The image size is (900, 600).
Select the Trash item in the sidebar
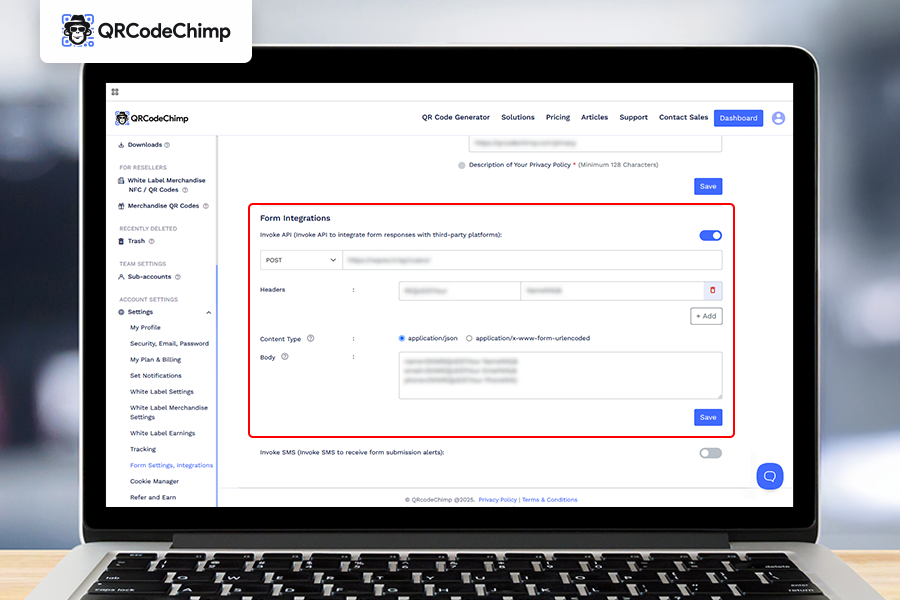(x=137, y=241)
